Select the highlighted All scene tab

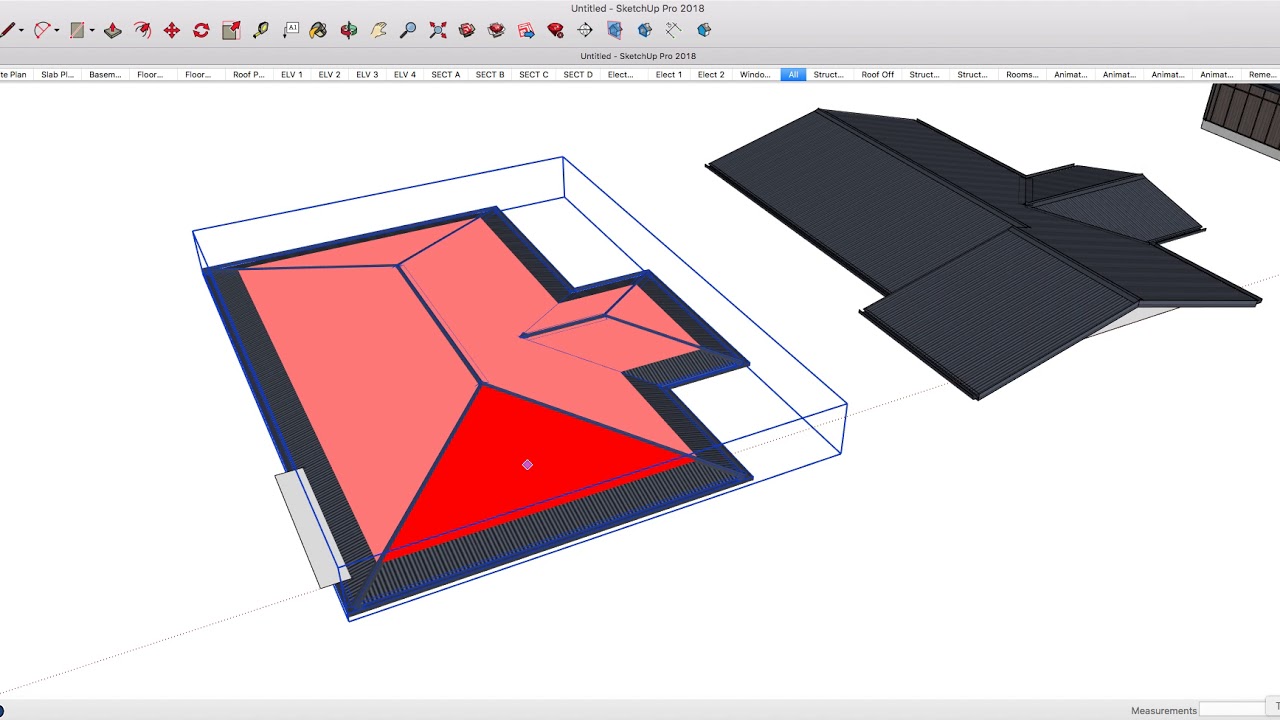pos(793,74)
